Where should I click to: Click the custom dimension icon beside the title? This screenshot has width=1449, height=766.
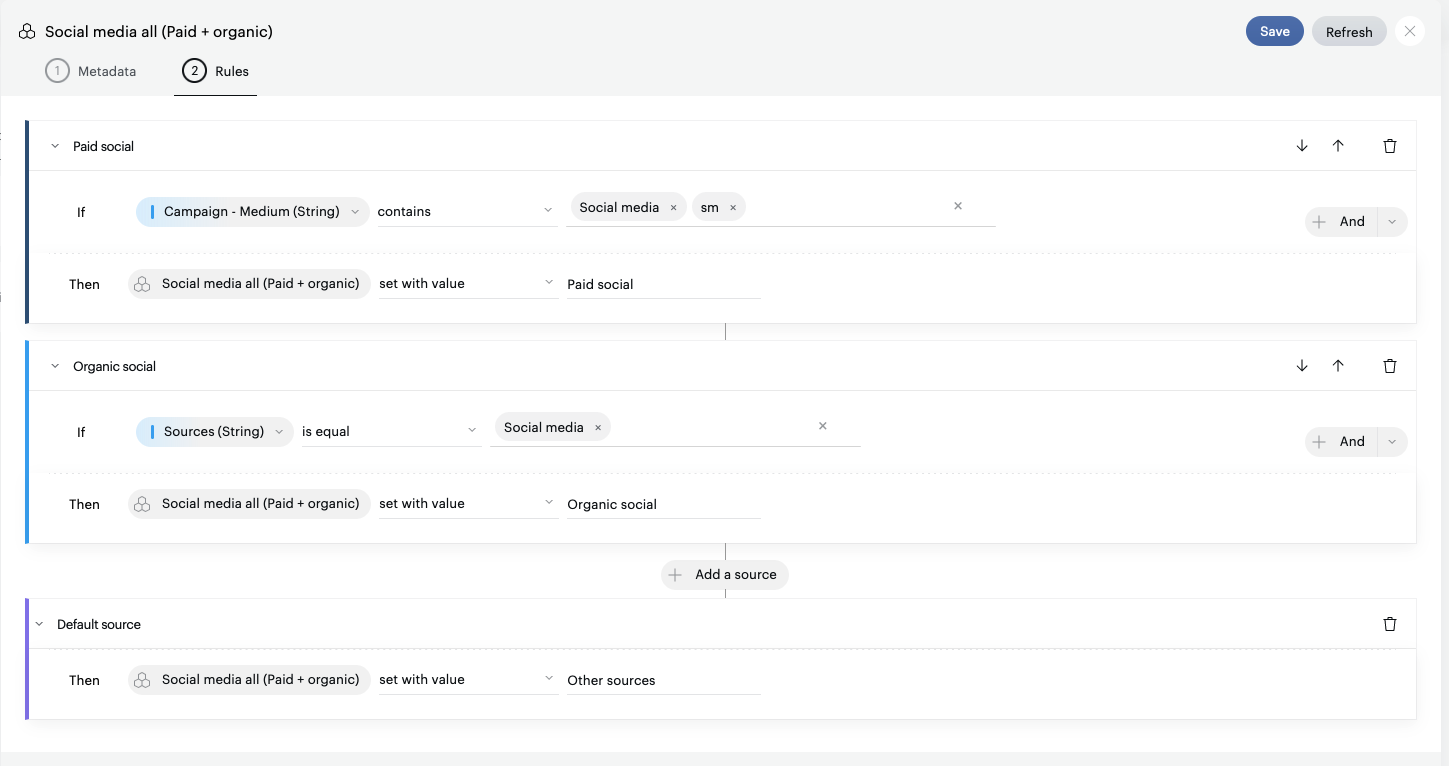(x=27, y=31)
